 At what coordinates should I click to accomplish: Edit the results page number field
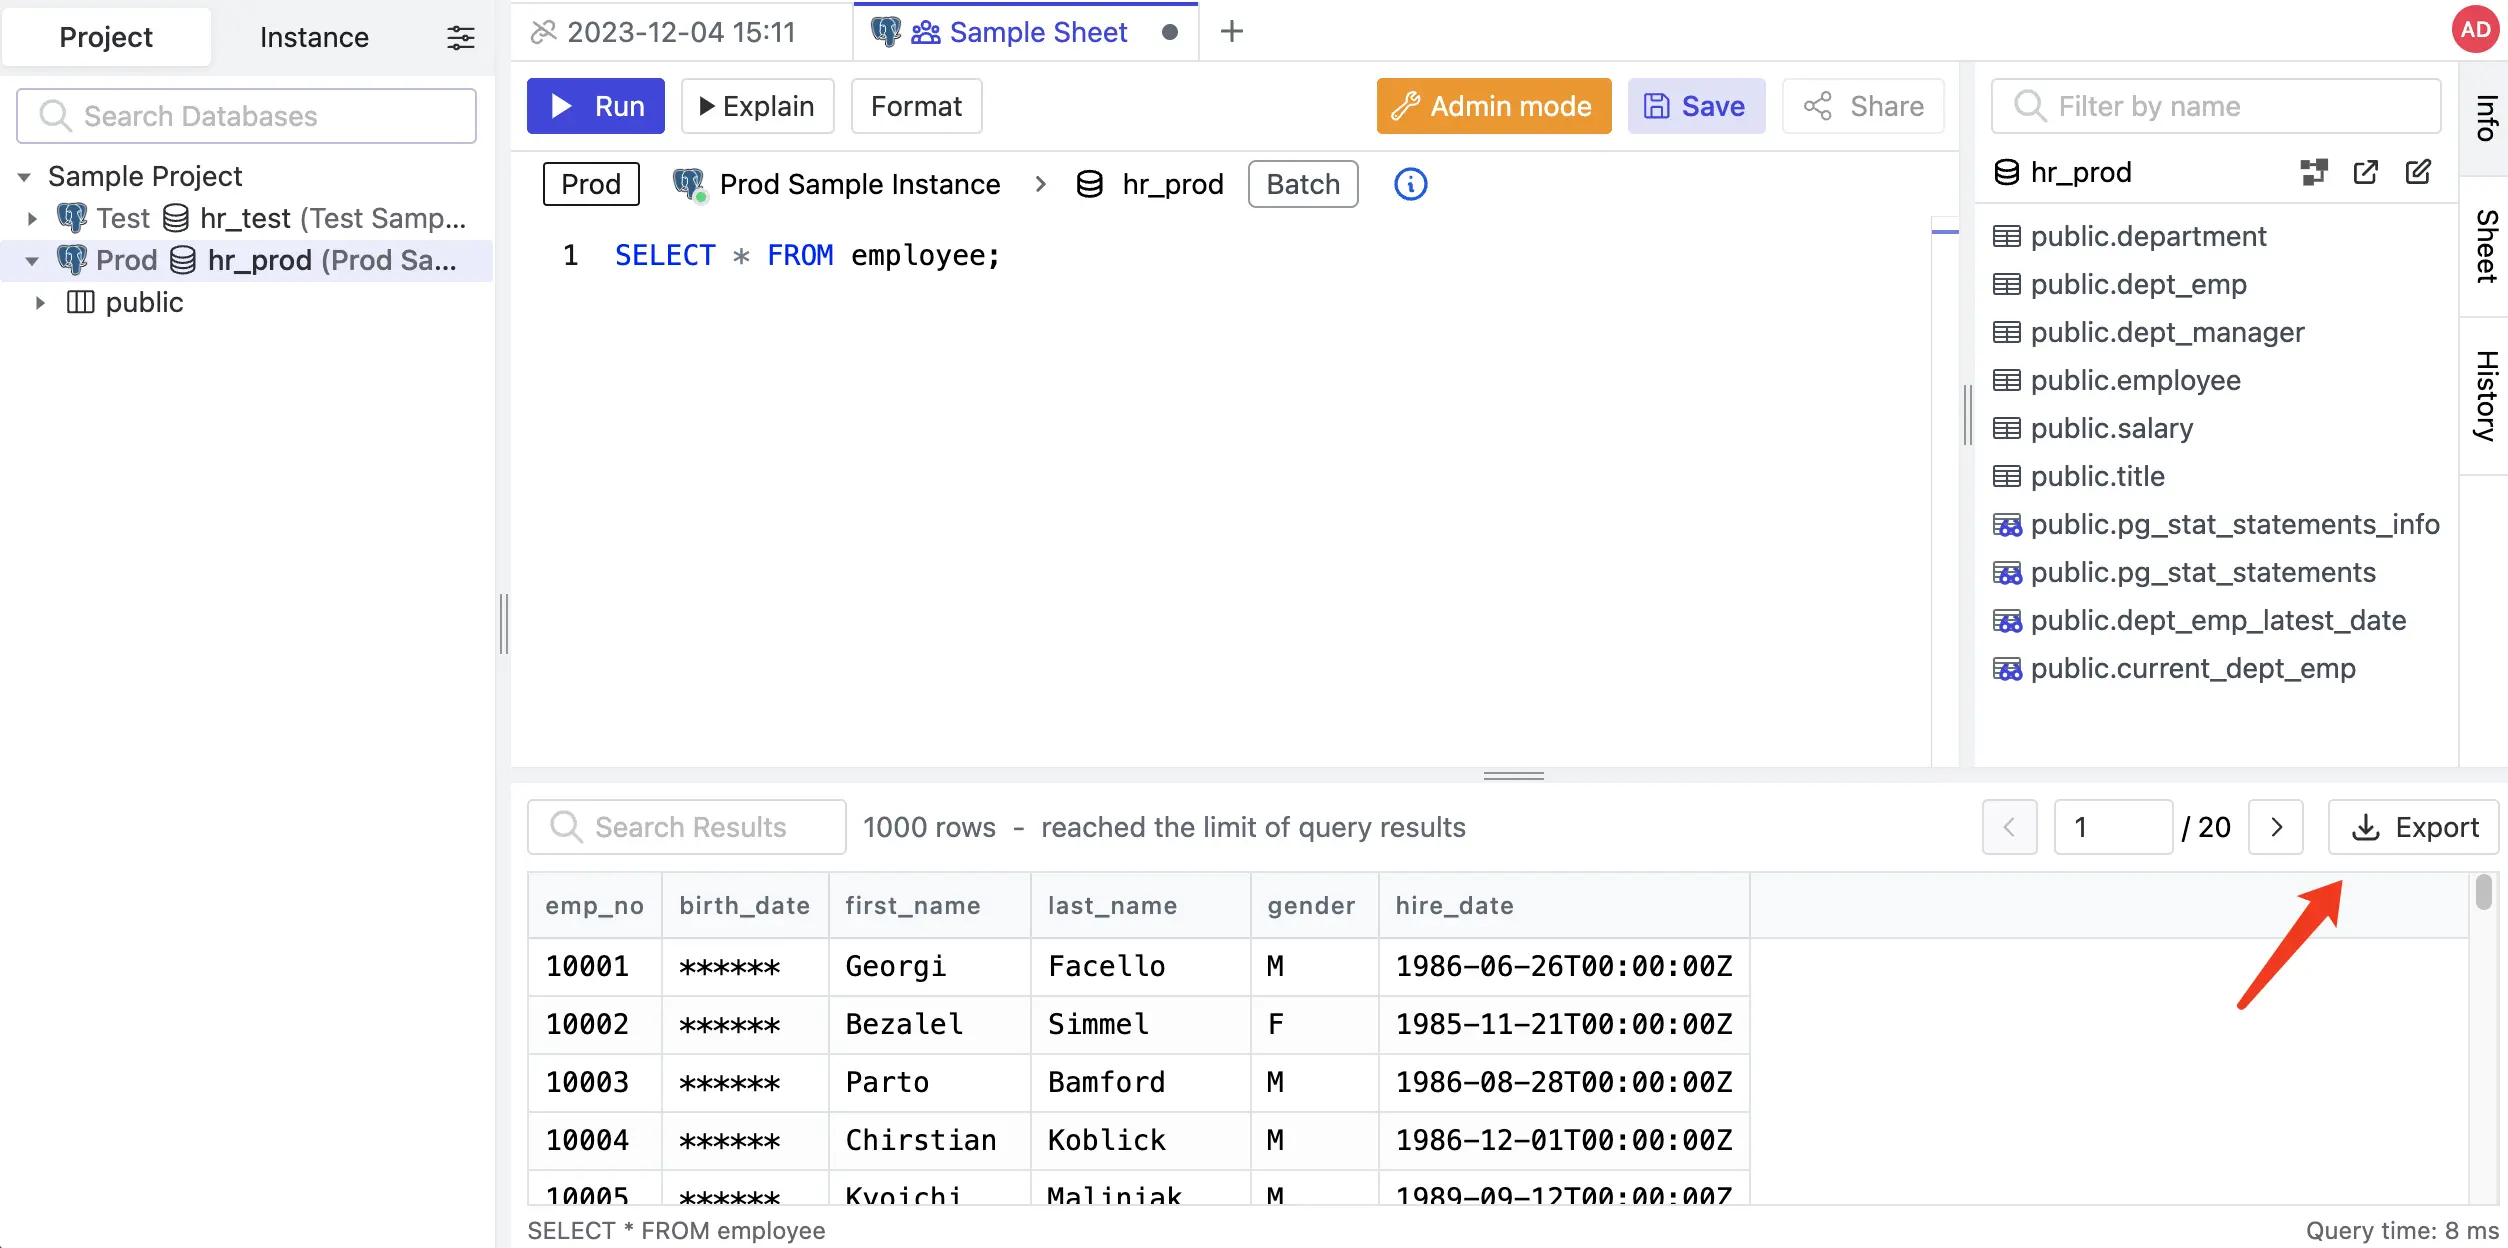pyautogui.click(x=2112, y=827)
